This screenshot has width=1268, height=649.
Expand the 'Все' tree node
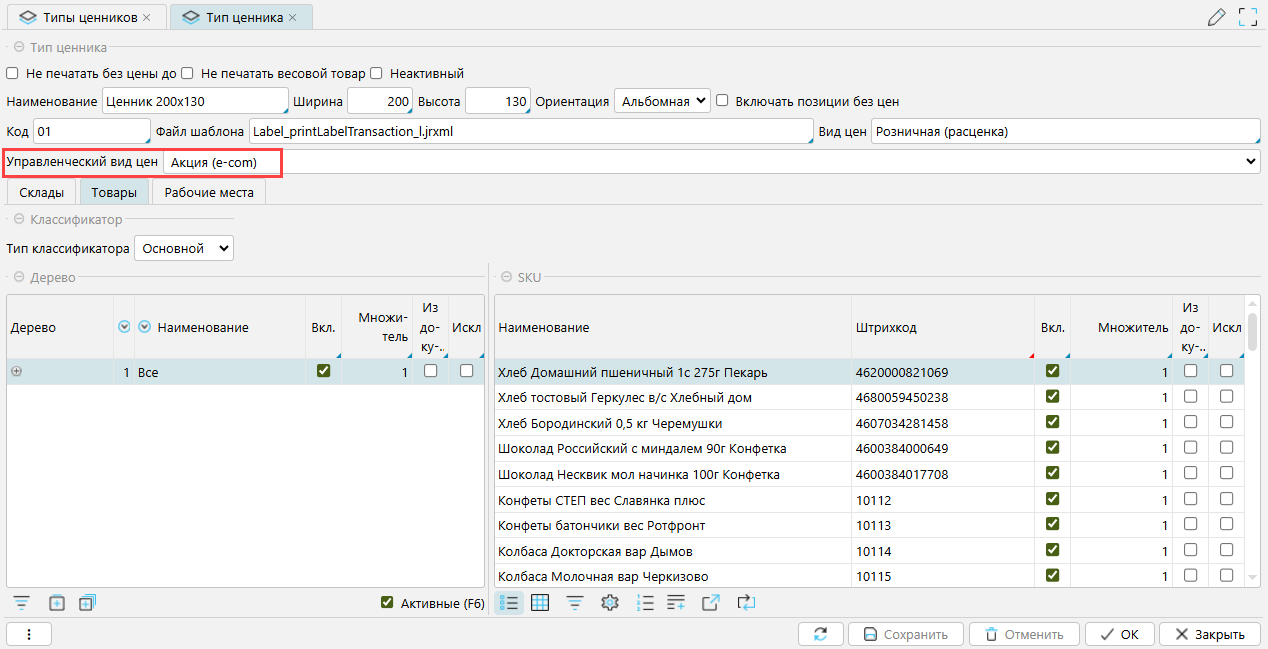pyautogui.click(x=16, y=371)
